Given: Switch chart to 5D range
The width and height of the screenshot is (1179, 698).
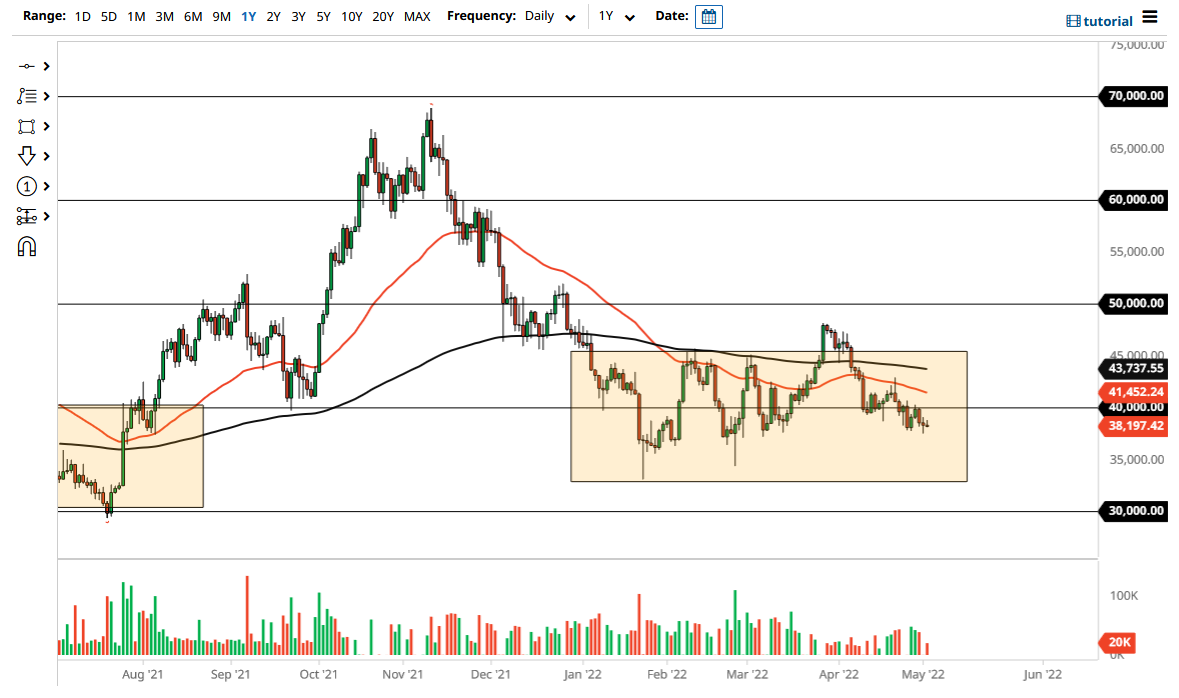Looking at the screenshot, I should tap(108, 16).
